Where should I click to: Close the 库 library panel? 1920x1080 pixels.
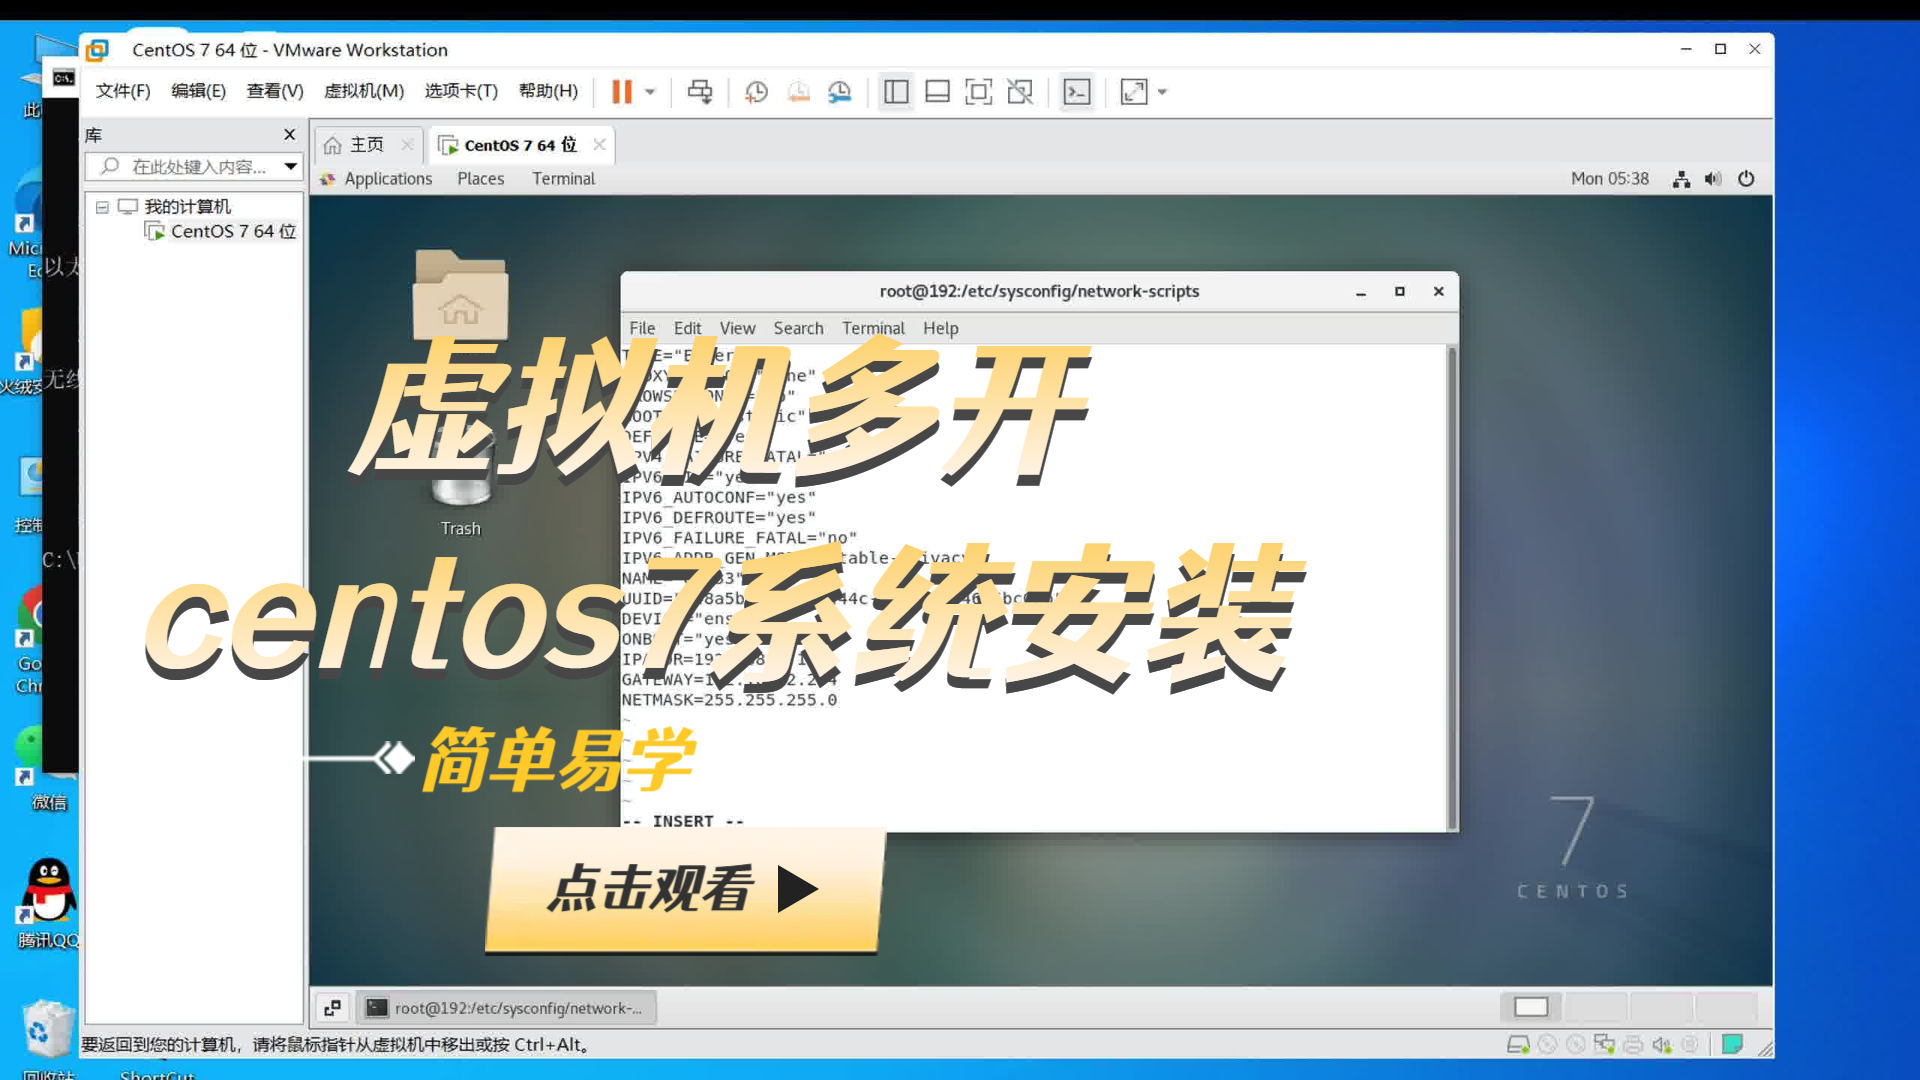pyautogui.click(x=289, y=134)
